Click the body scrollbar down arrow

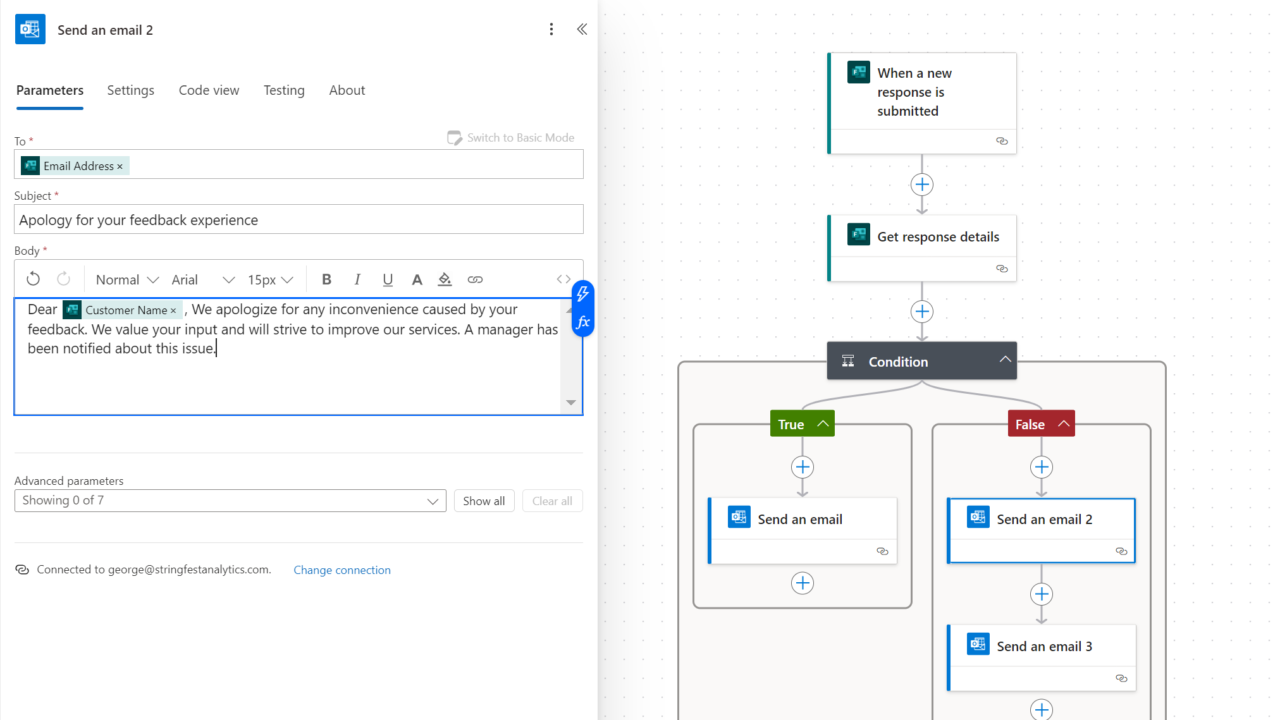tap(571, 403)
